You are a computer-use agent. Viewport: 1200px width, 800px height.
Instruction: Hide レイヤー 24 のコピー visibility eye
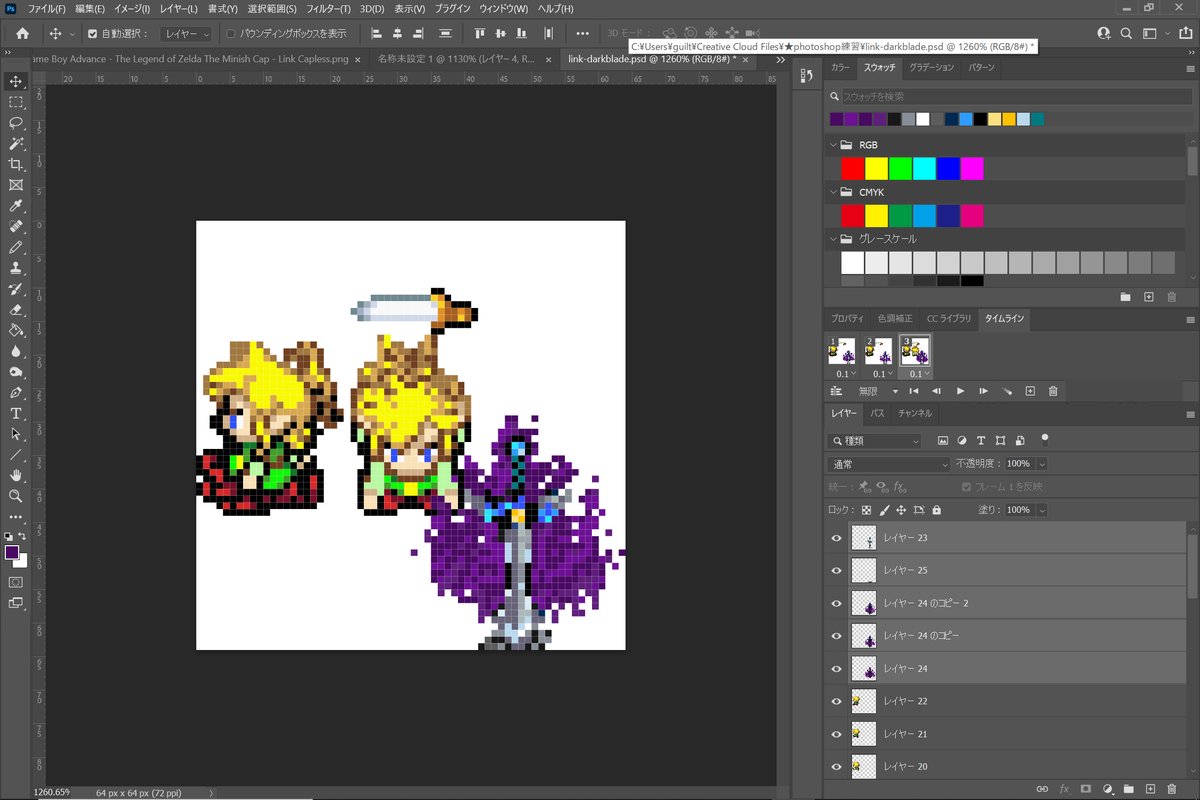(836, 635)
